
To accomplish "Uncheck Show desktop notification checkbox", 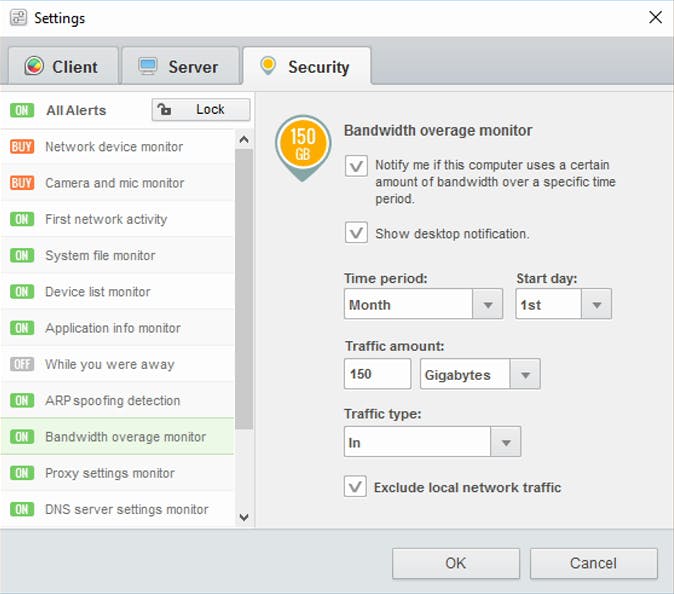I will (x=356, y=233).
